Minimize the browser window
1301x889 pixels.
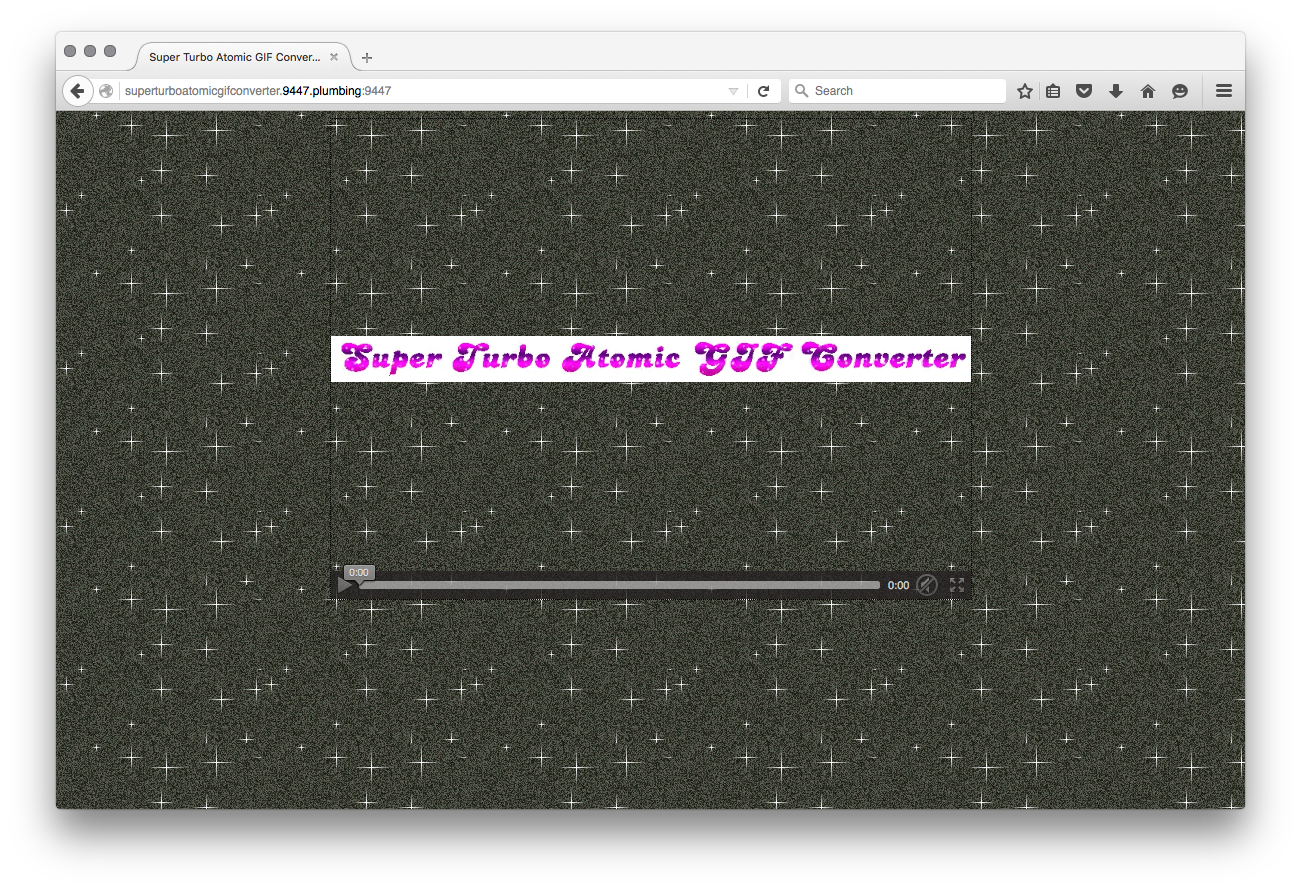pyautogui.click(x=90, y=51)
